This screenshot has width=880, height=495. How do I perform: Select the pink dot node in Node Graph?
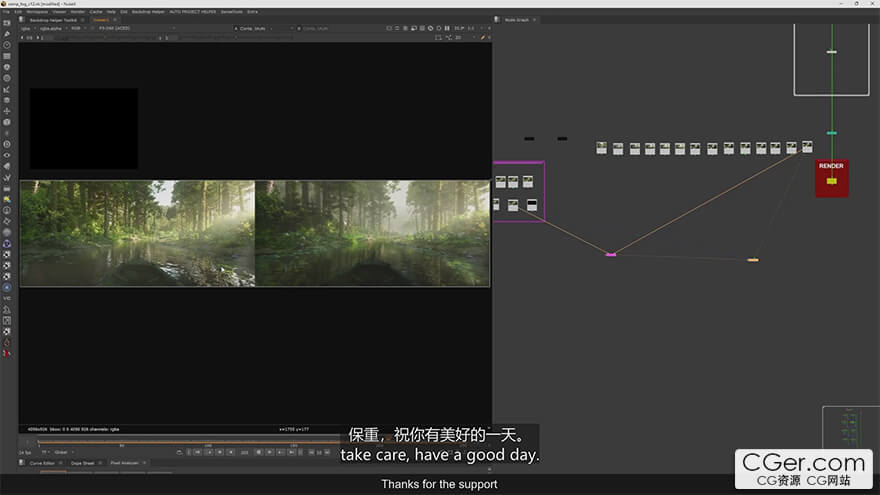(610, 254)
